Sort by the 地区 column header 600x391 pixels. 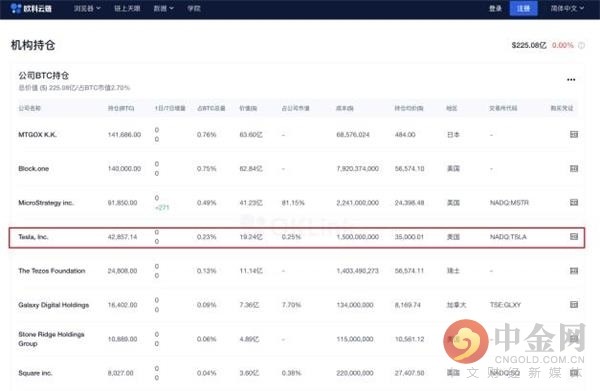coord(452,108)
